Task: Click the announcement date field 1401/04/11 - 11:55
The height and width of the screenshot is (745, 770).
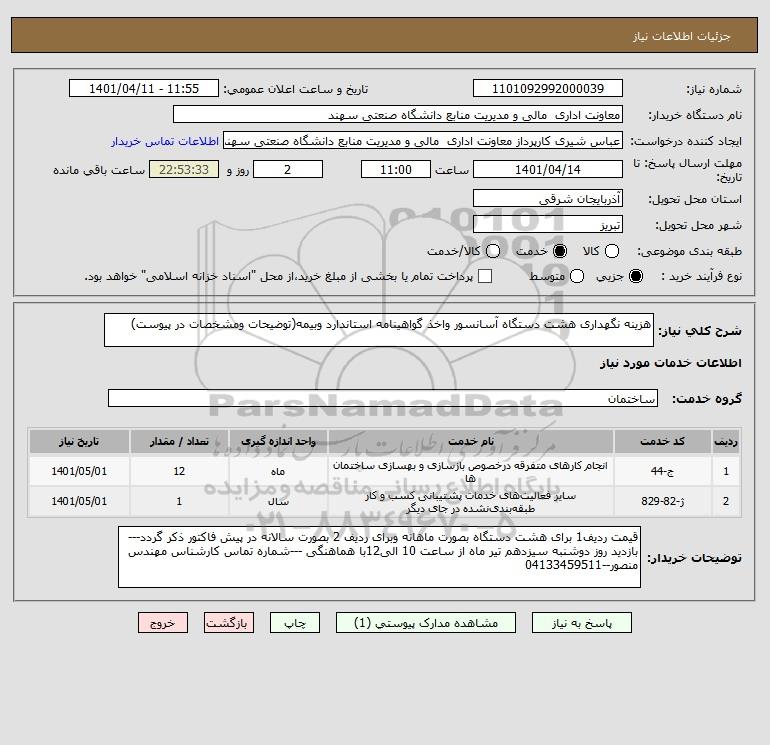Action: tap(143, 88)
